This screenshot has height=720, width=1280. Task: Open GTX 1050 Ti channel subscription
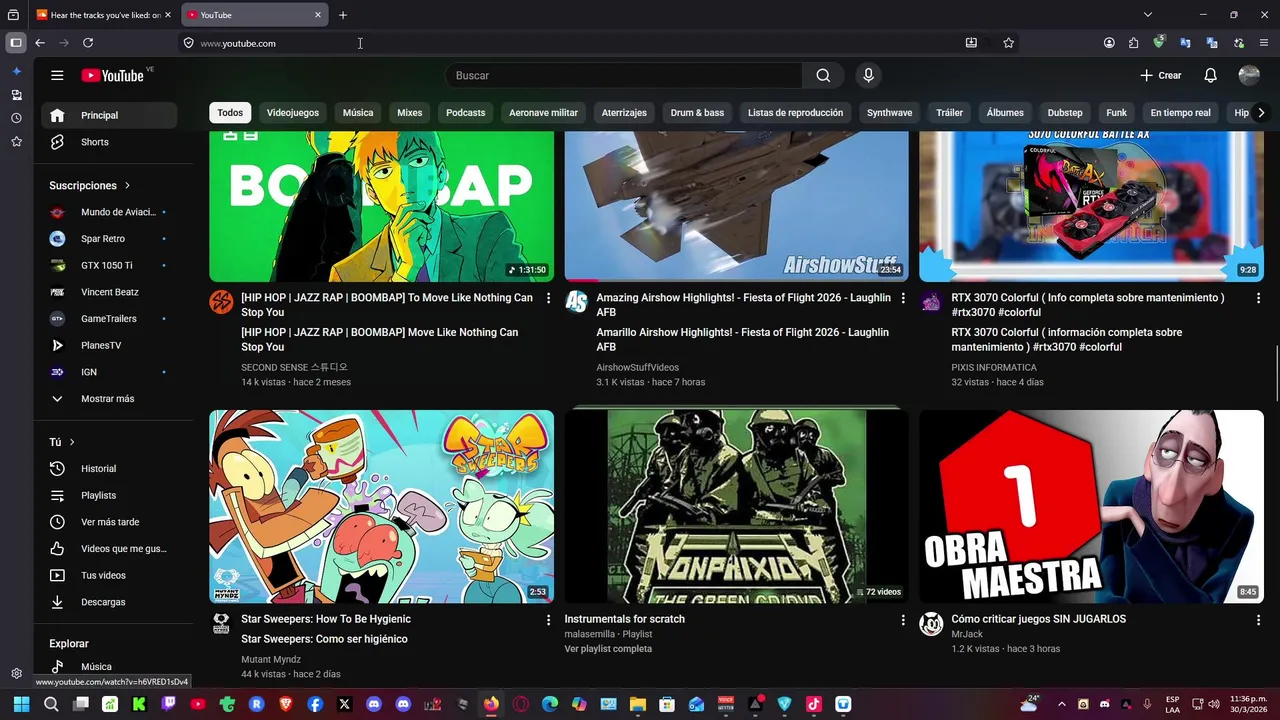pos(109,265)
